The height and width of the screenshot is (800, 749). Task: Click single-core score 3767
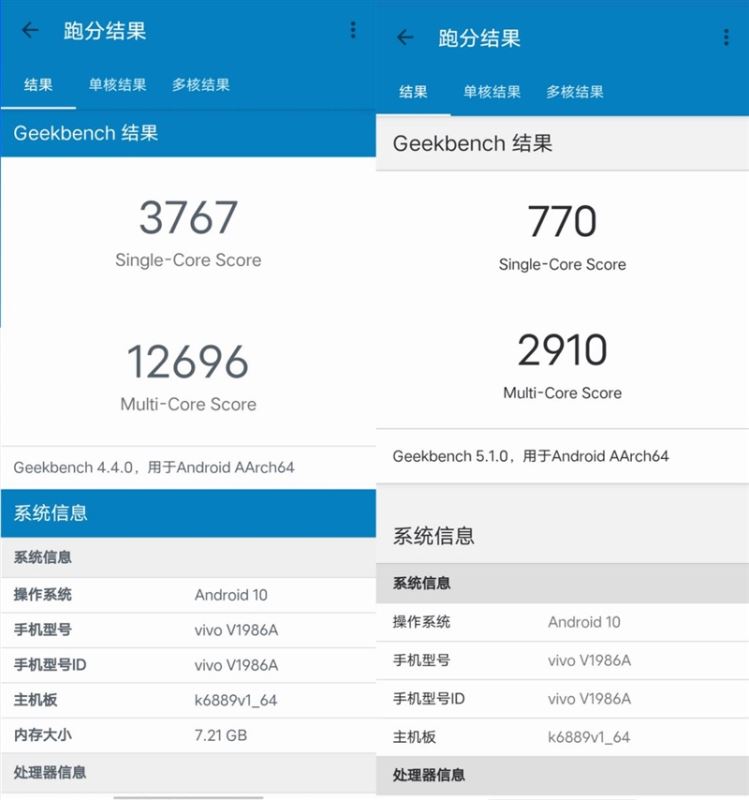click(188, 217)
